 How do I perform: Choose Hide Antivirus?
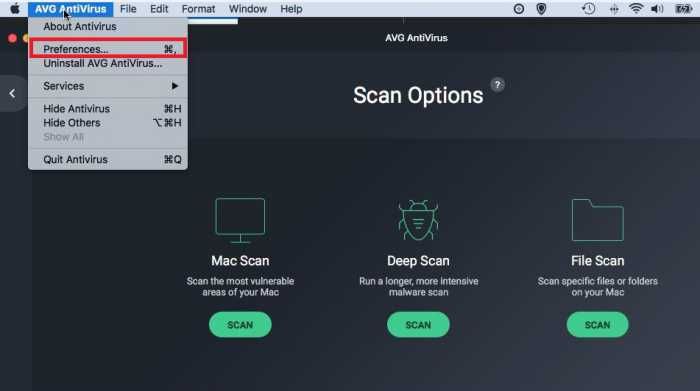[x=108, y=109]
